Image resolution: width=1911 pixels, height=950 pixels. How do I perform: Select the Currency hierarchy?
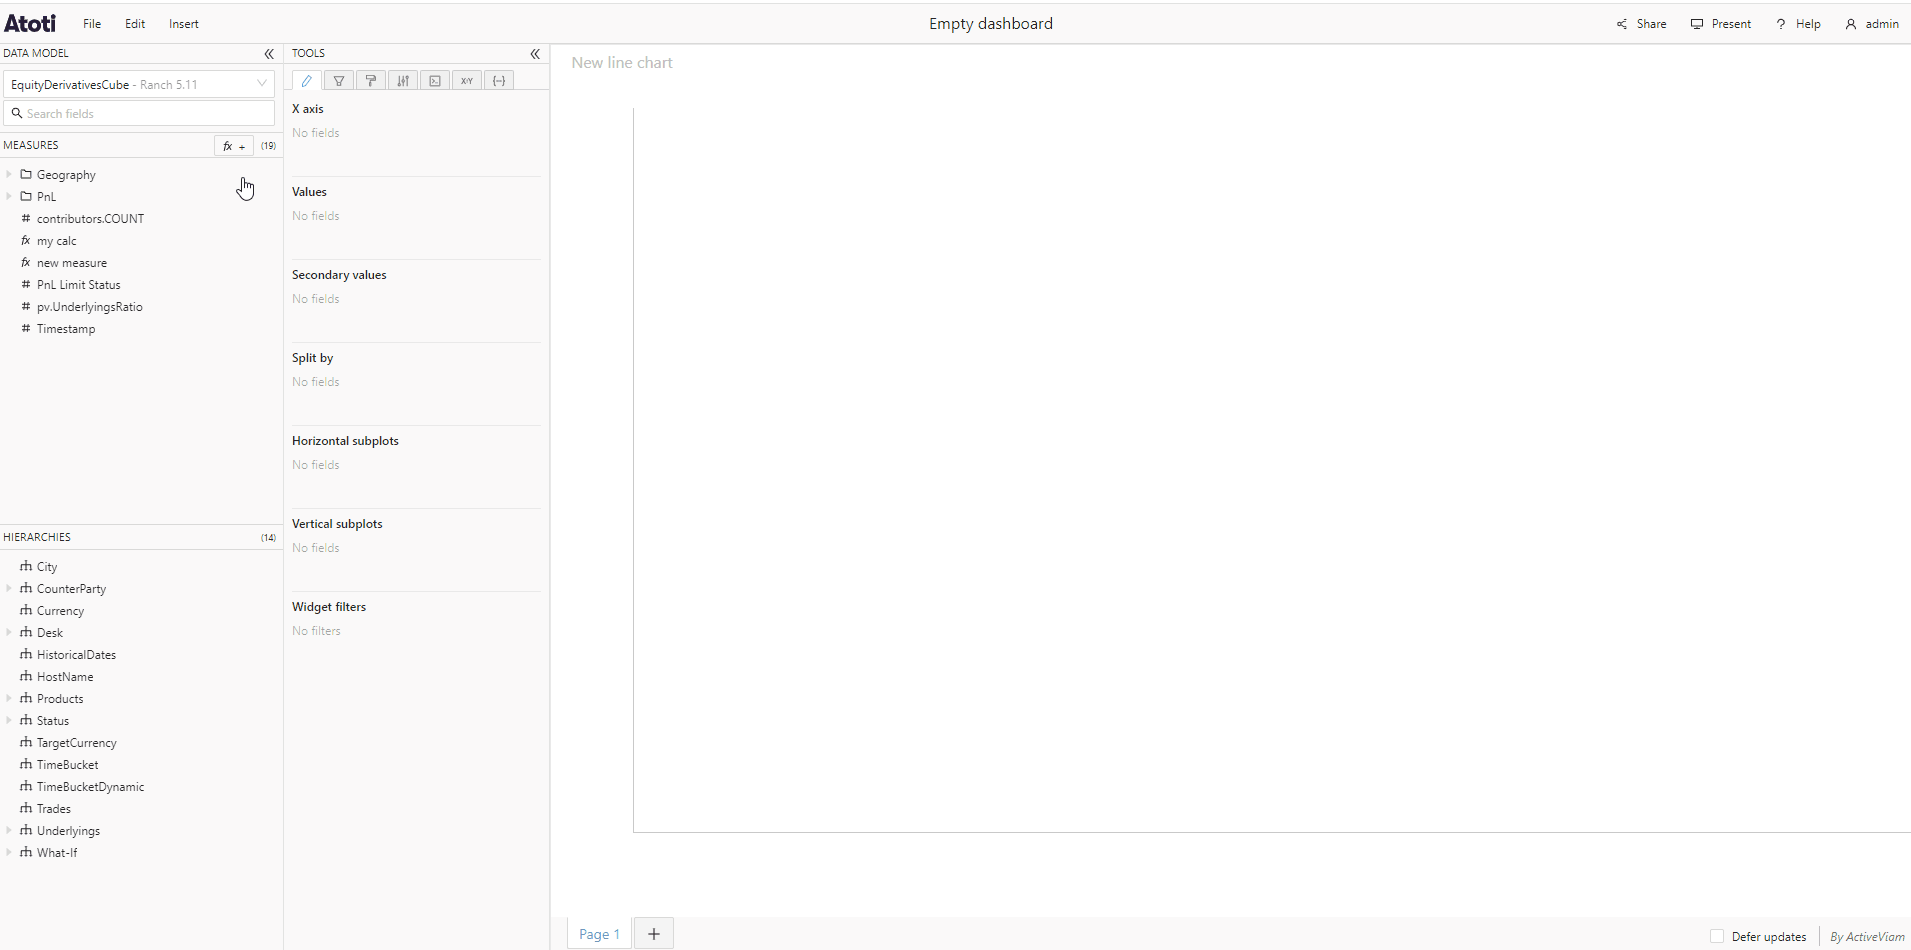tap(60, 611)
